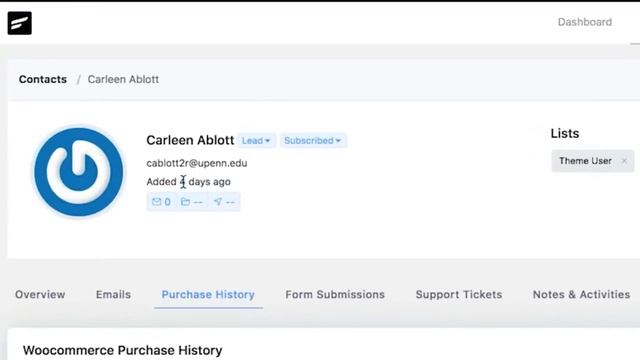Switch to the Overview tab
640x360 pixels.
[40, 294]
